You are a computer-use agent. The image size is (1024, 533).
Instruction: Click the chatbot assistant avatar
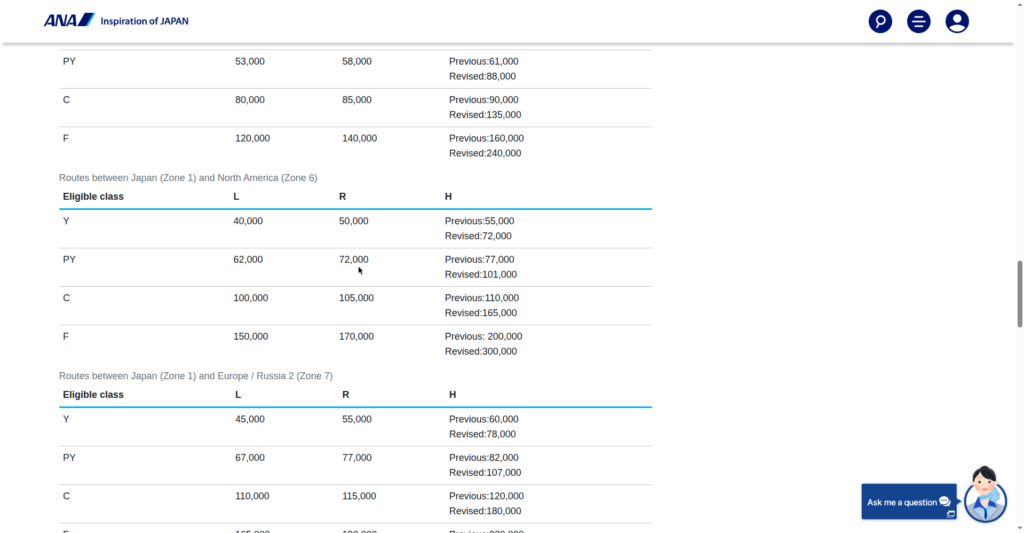coord(985,495)
